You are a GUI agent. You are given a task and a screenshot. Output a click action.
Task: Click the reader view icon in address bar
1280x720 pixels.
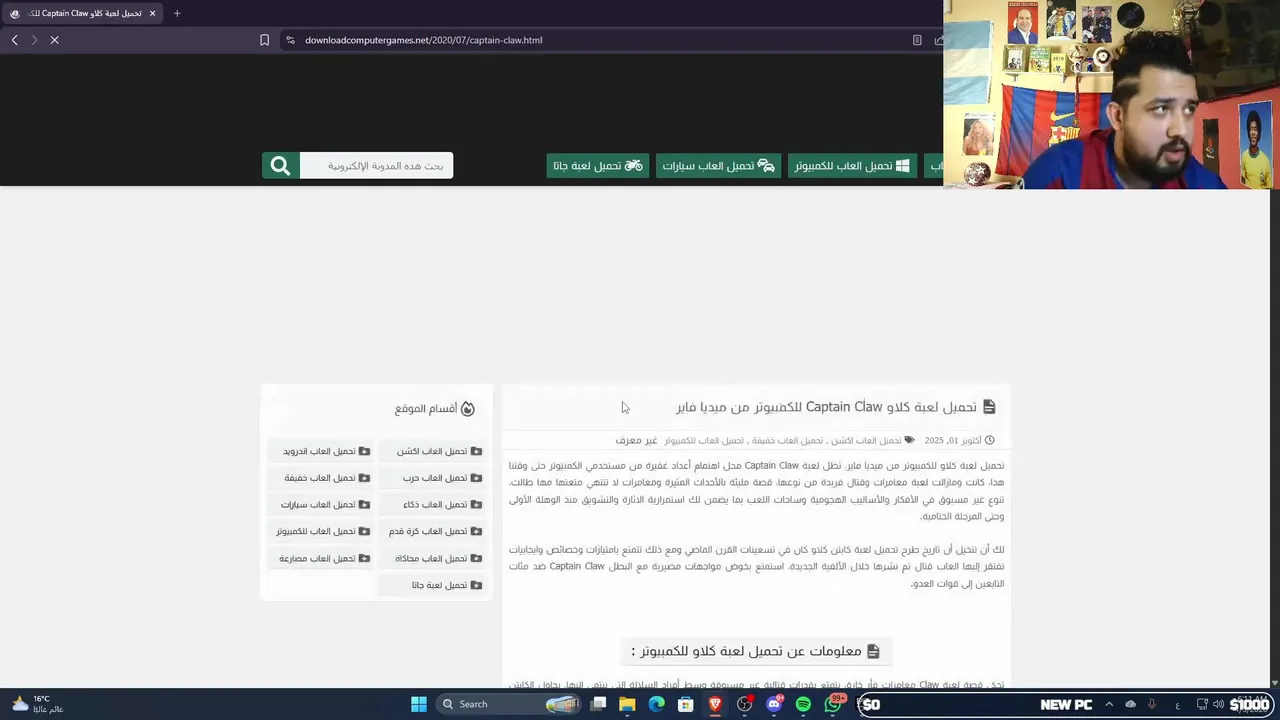[917, 40]
